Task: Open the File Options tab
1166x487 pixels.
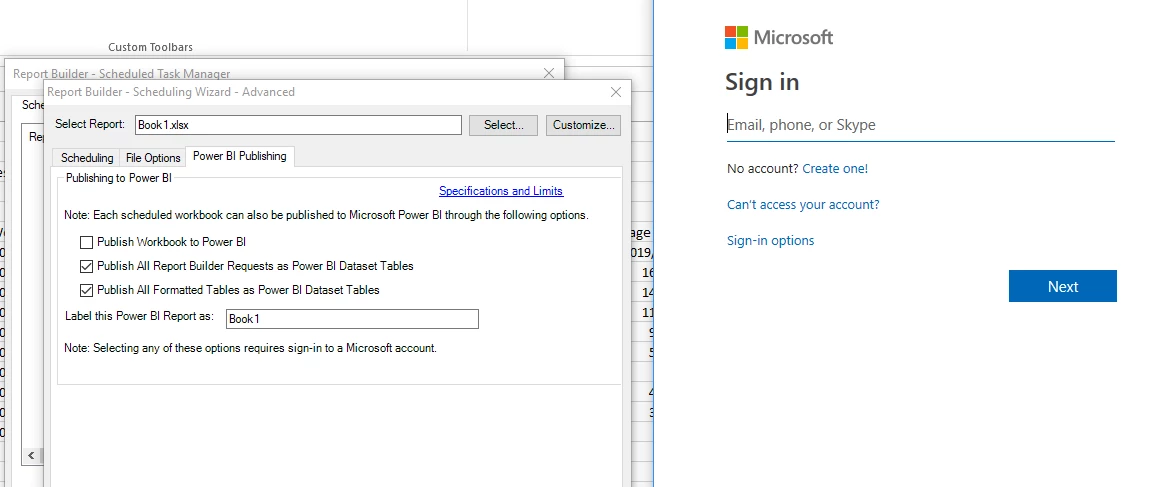Action: coord(153,158)
